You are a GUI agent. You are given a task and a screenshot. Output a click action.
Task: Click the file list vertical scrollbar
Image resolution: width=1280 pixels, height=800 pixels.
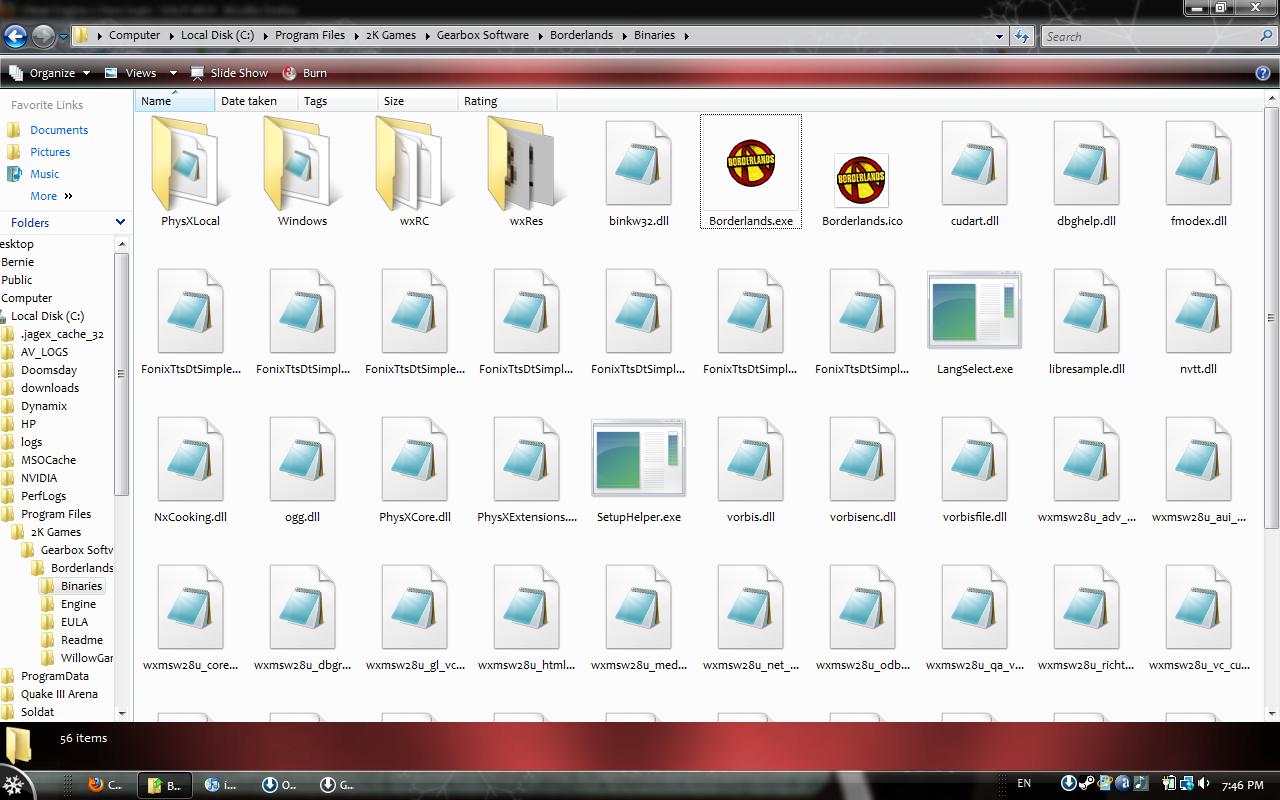point(1271,318)
